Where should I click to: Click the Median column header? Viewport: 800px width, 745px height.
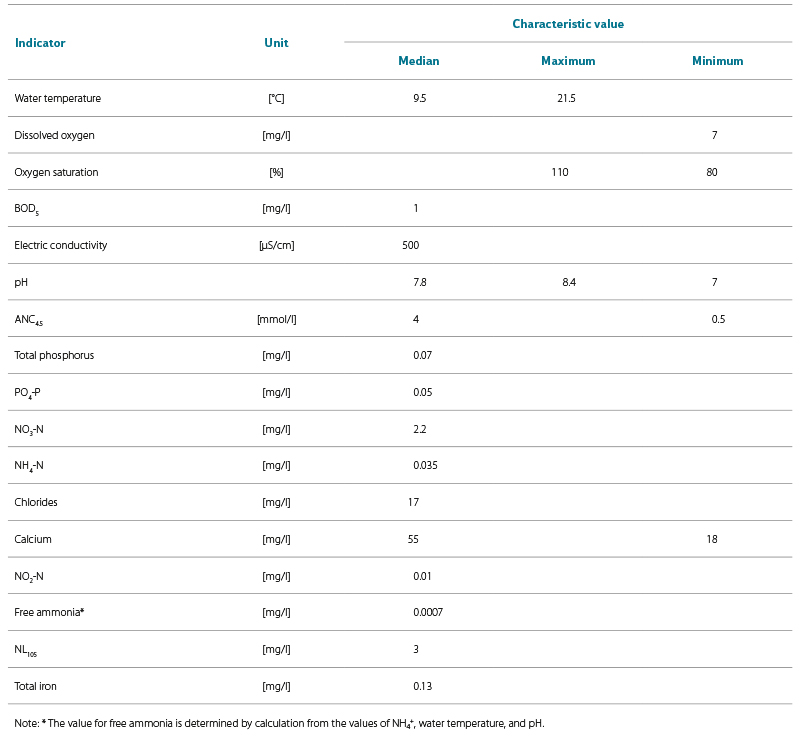pos(418,61)
